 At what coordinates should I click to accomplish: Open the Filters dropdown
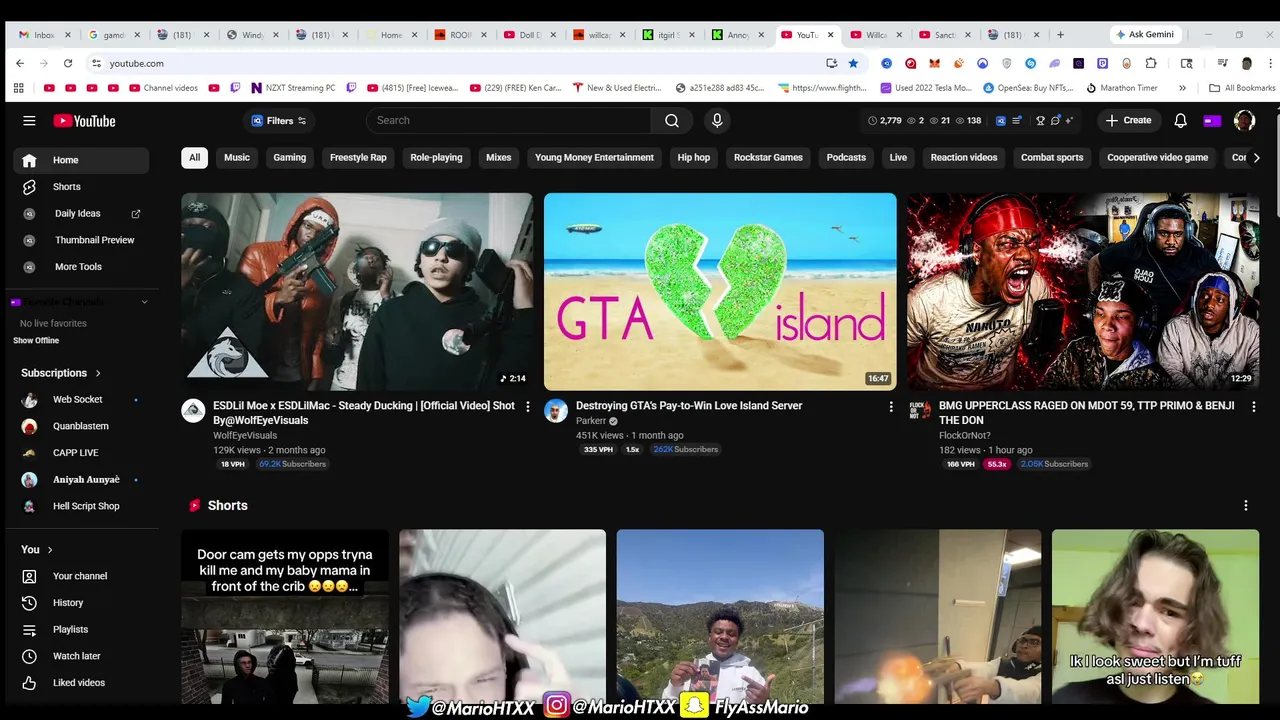(x=279, y=121)
